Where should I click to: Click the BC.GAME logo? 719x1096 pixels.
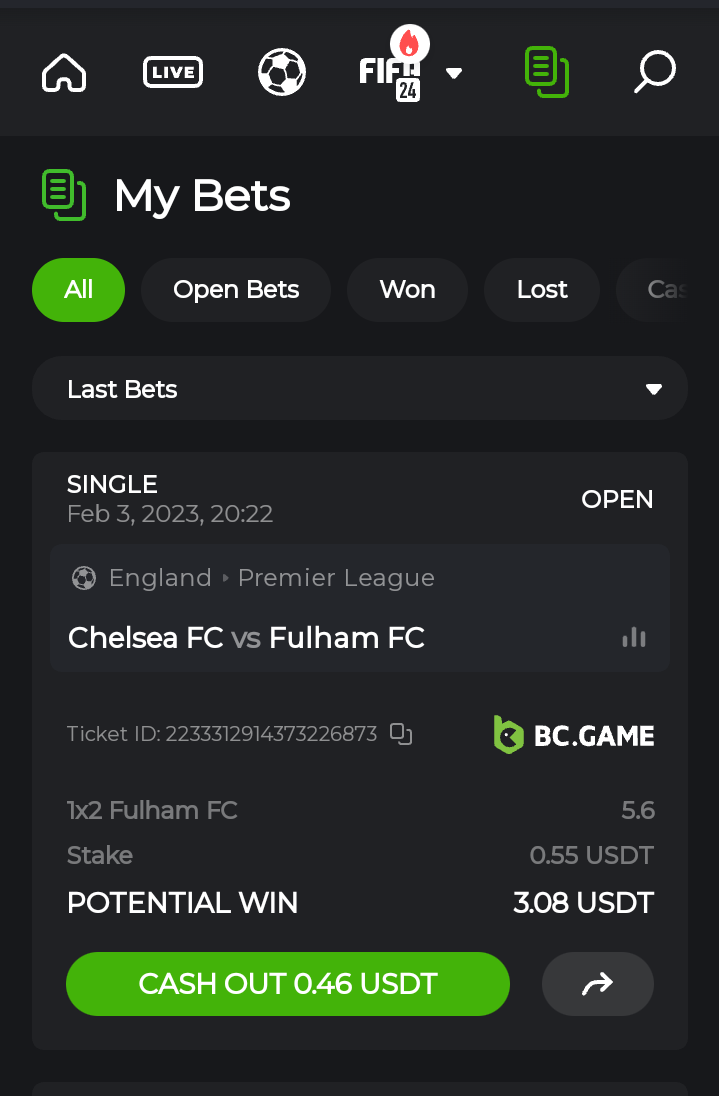(574, 735)
